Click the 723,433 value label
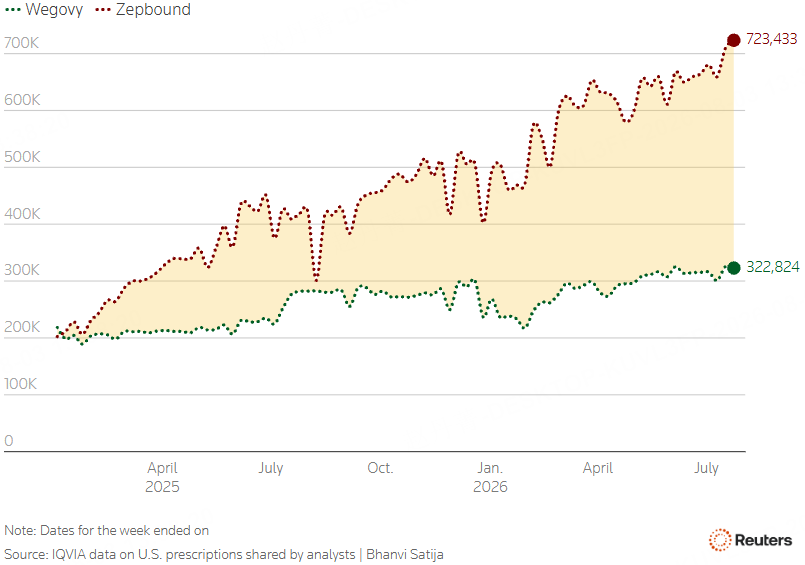 click(771, 39)
